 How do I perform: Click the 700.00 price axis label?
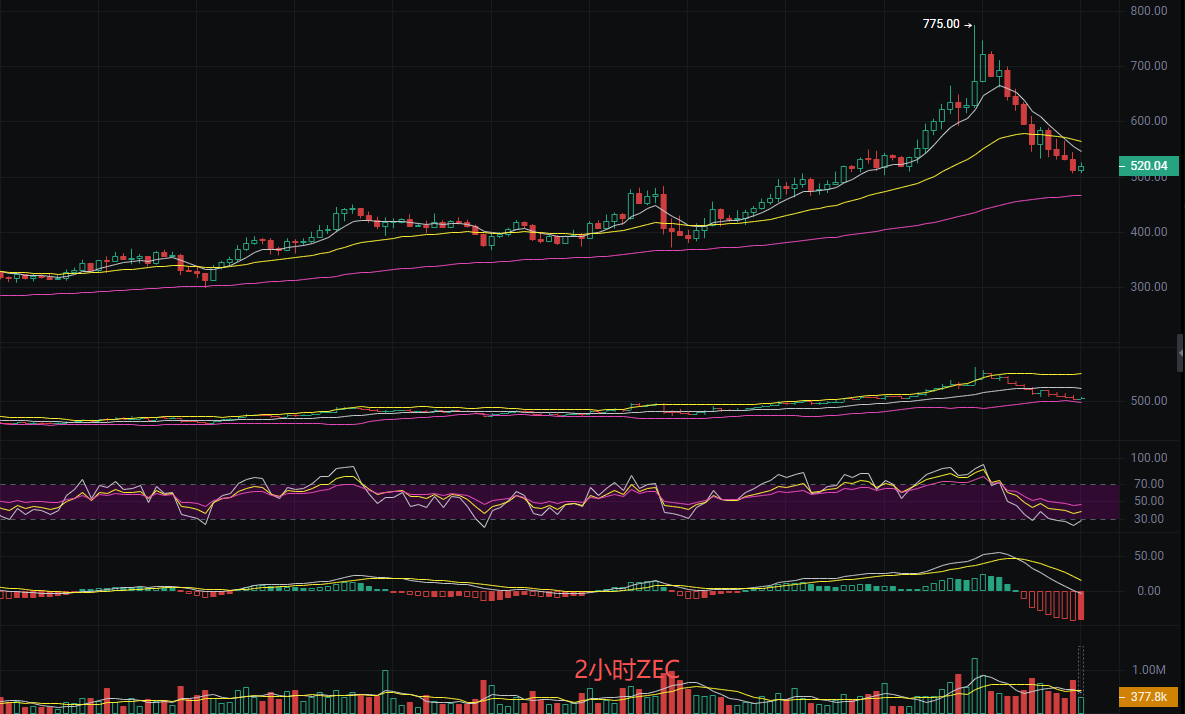pyautogui.click(x=1147, y=66)
